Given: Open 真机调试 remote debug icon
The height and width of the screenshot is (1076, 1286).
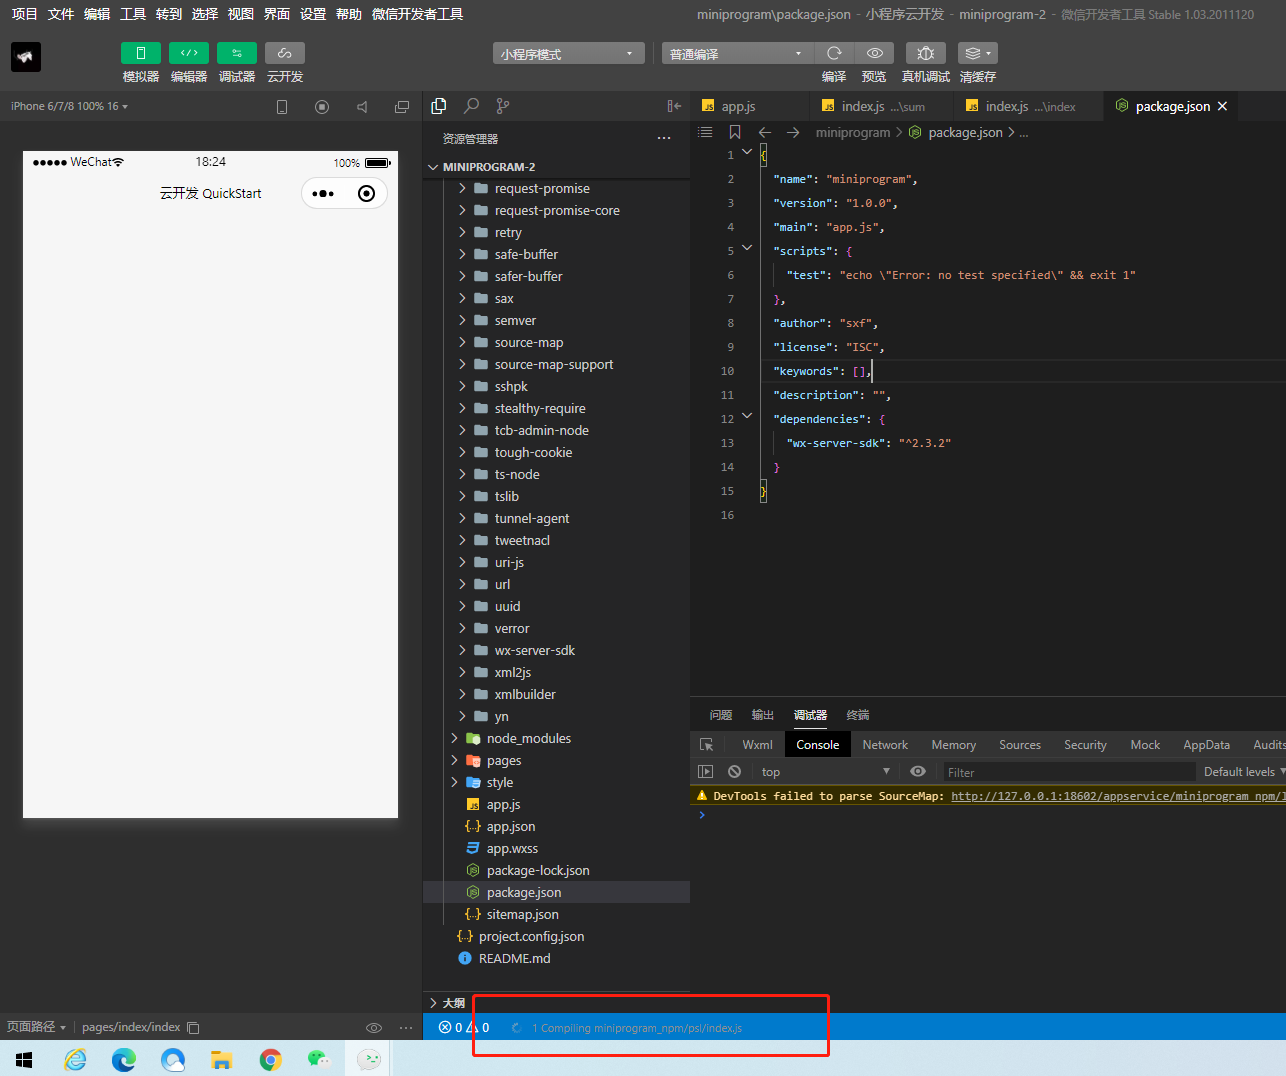Looking at the screenshot, I should [x=926, y=53].
